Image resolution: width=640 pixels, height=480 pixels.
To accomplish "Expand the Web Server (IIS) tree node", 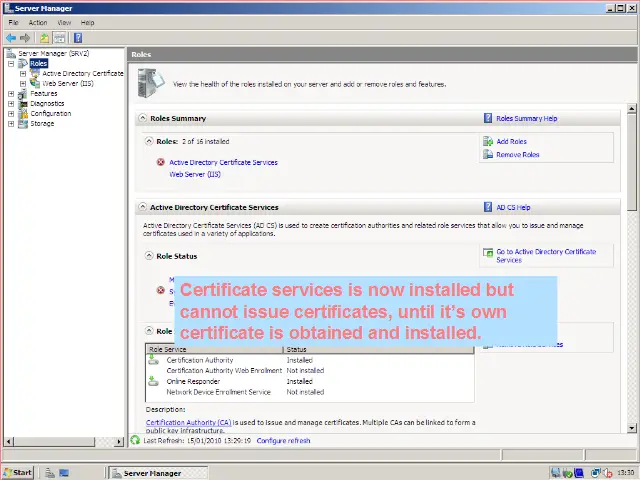I will click(23, 83).
